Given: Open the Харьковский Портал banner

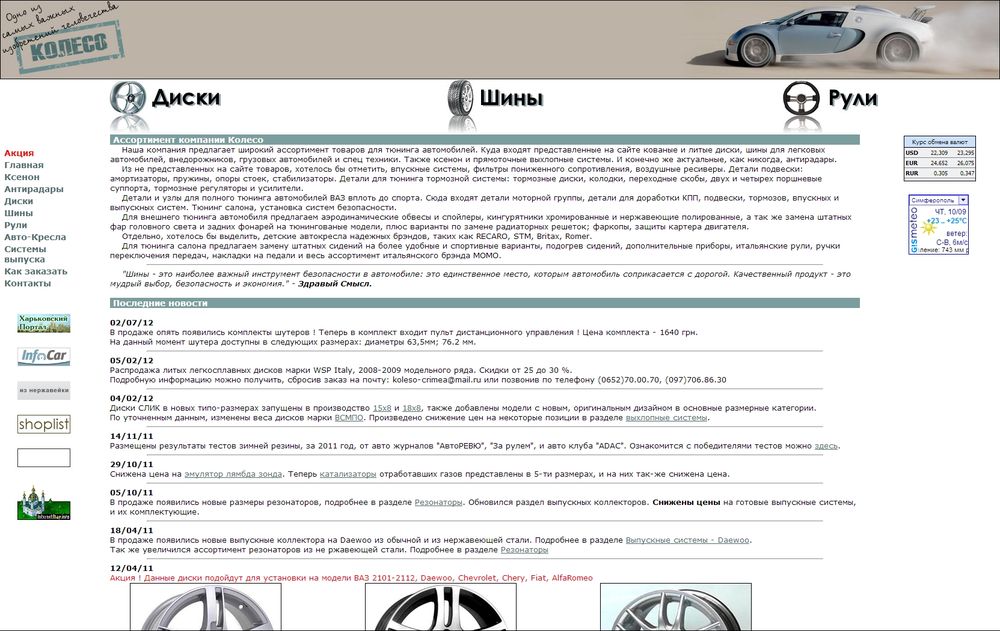Looking at the screenshot, I should (43, 323).
